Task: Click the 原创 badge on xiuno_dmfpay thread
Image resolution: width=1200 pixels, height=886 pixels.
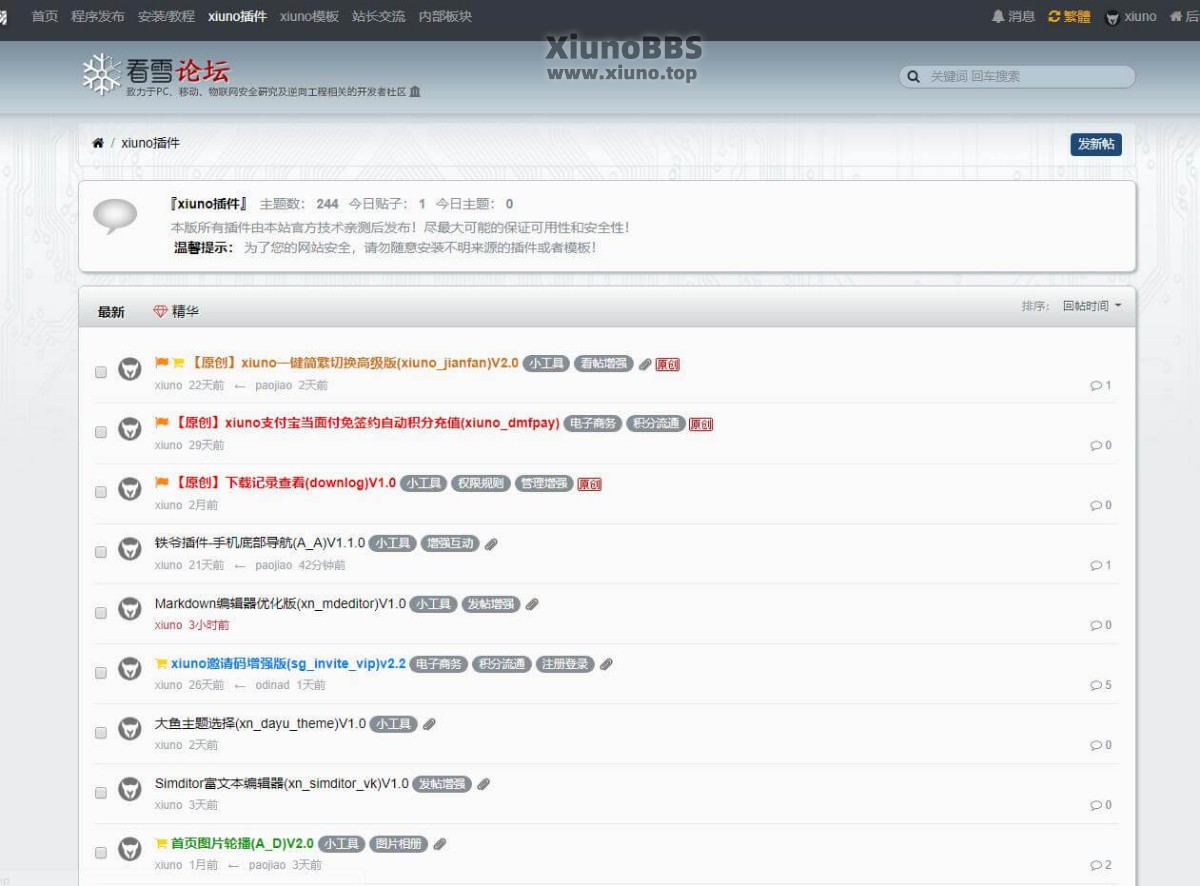Action: [x=701, y=424]
